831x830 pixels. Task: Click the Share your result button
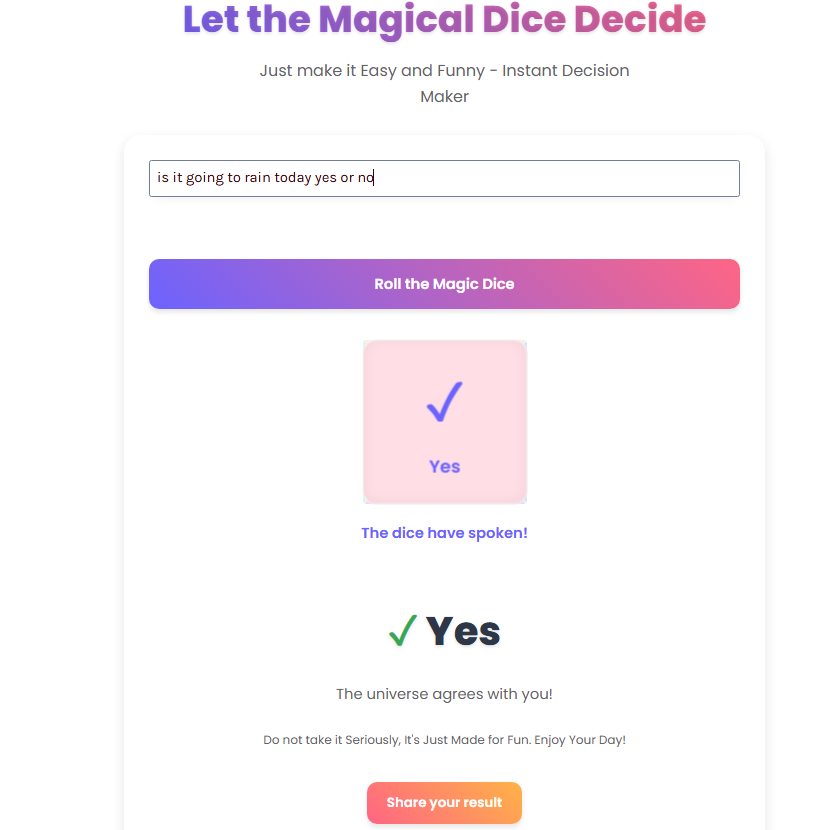444,802
